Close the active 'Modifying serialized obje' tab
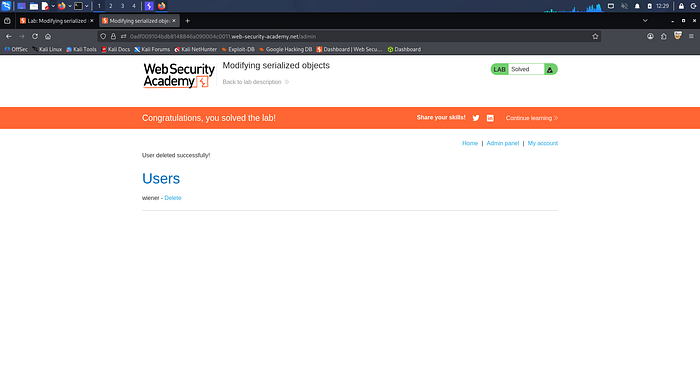Screen dimensions: 700x366 pyautogui.click(x=174, y=21)
